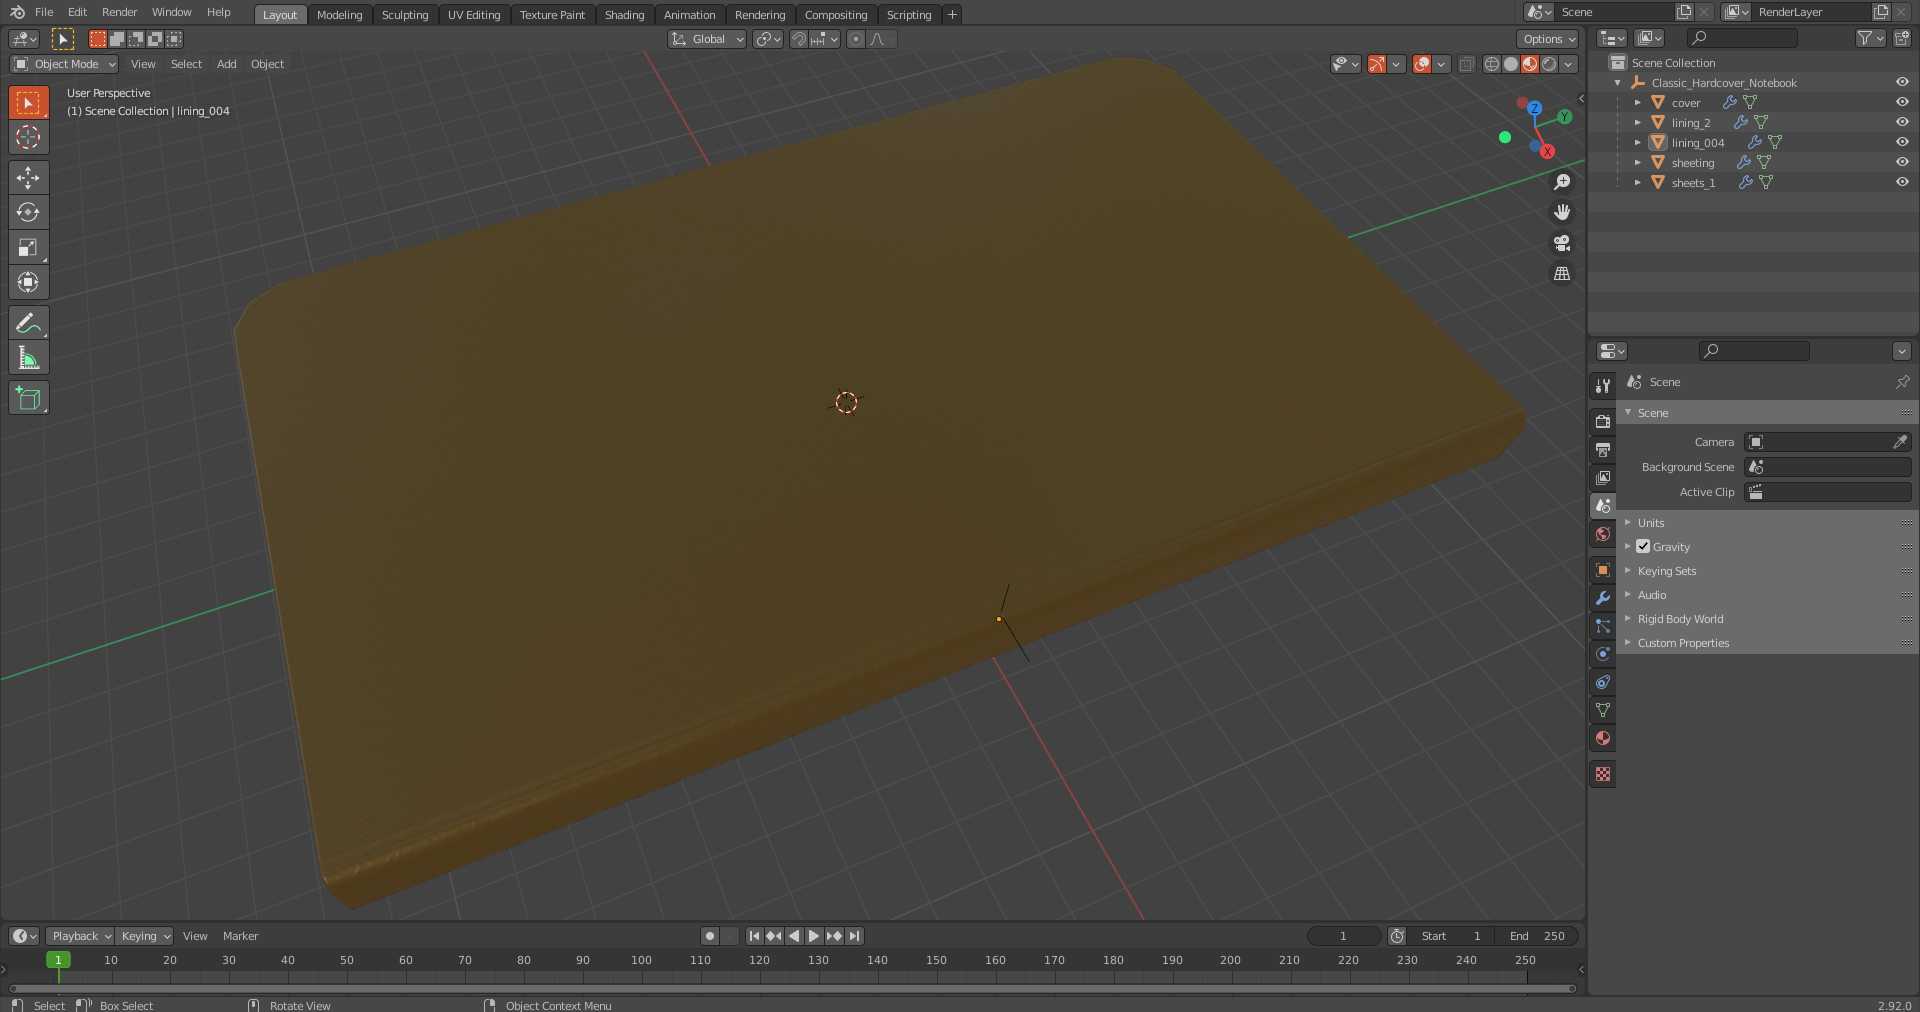1920x1012 pixels.
Task: Play the animation forward
Action: pos(813,936)
